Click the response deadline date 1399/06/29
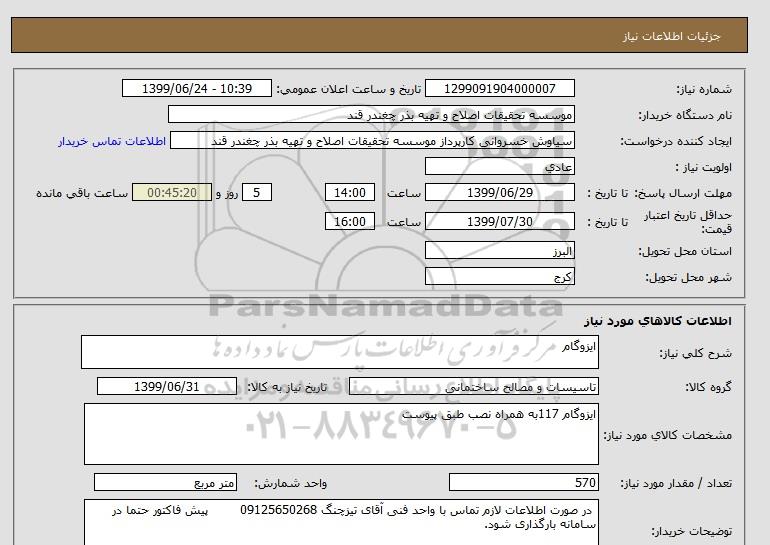770x545 pixels. pyautogui.click(x=499, y=192)
